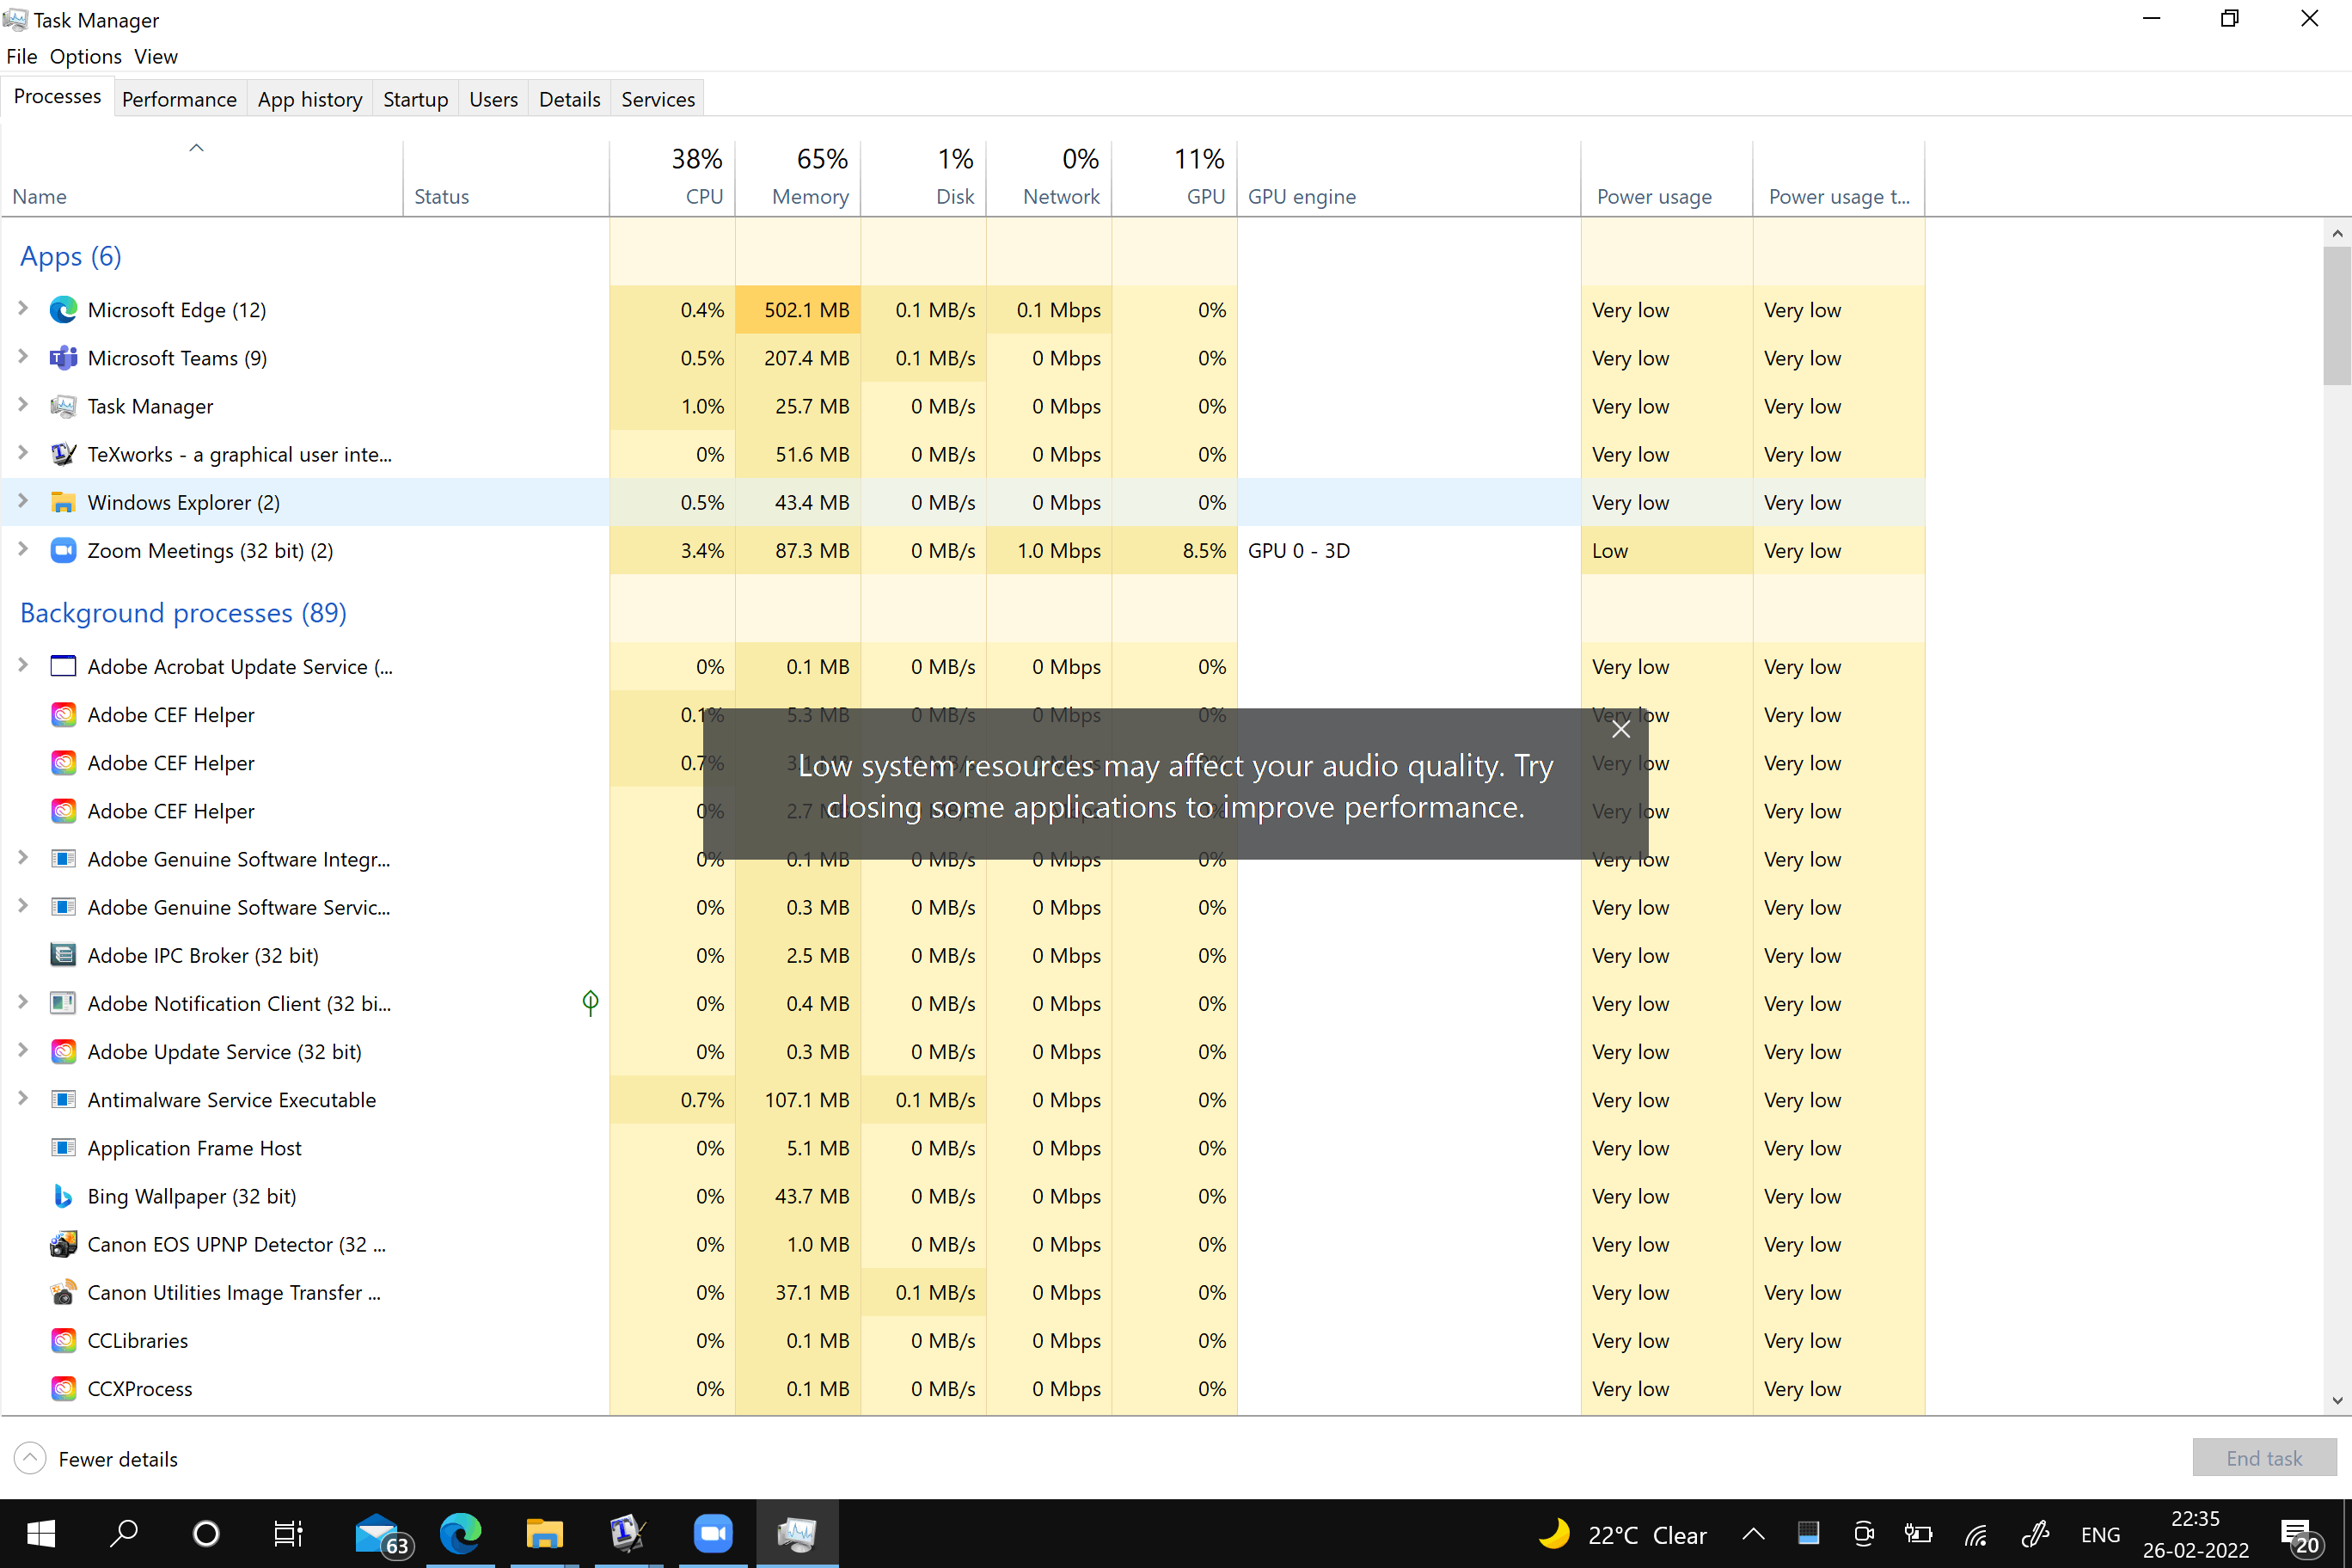The image size is (2352, 1568).
Task: Click the CCXProcess icon
Action: (x=63, y=1388)
